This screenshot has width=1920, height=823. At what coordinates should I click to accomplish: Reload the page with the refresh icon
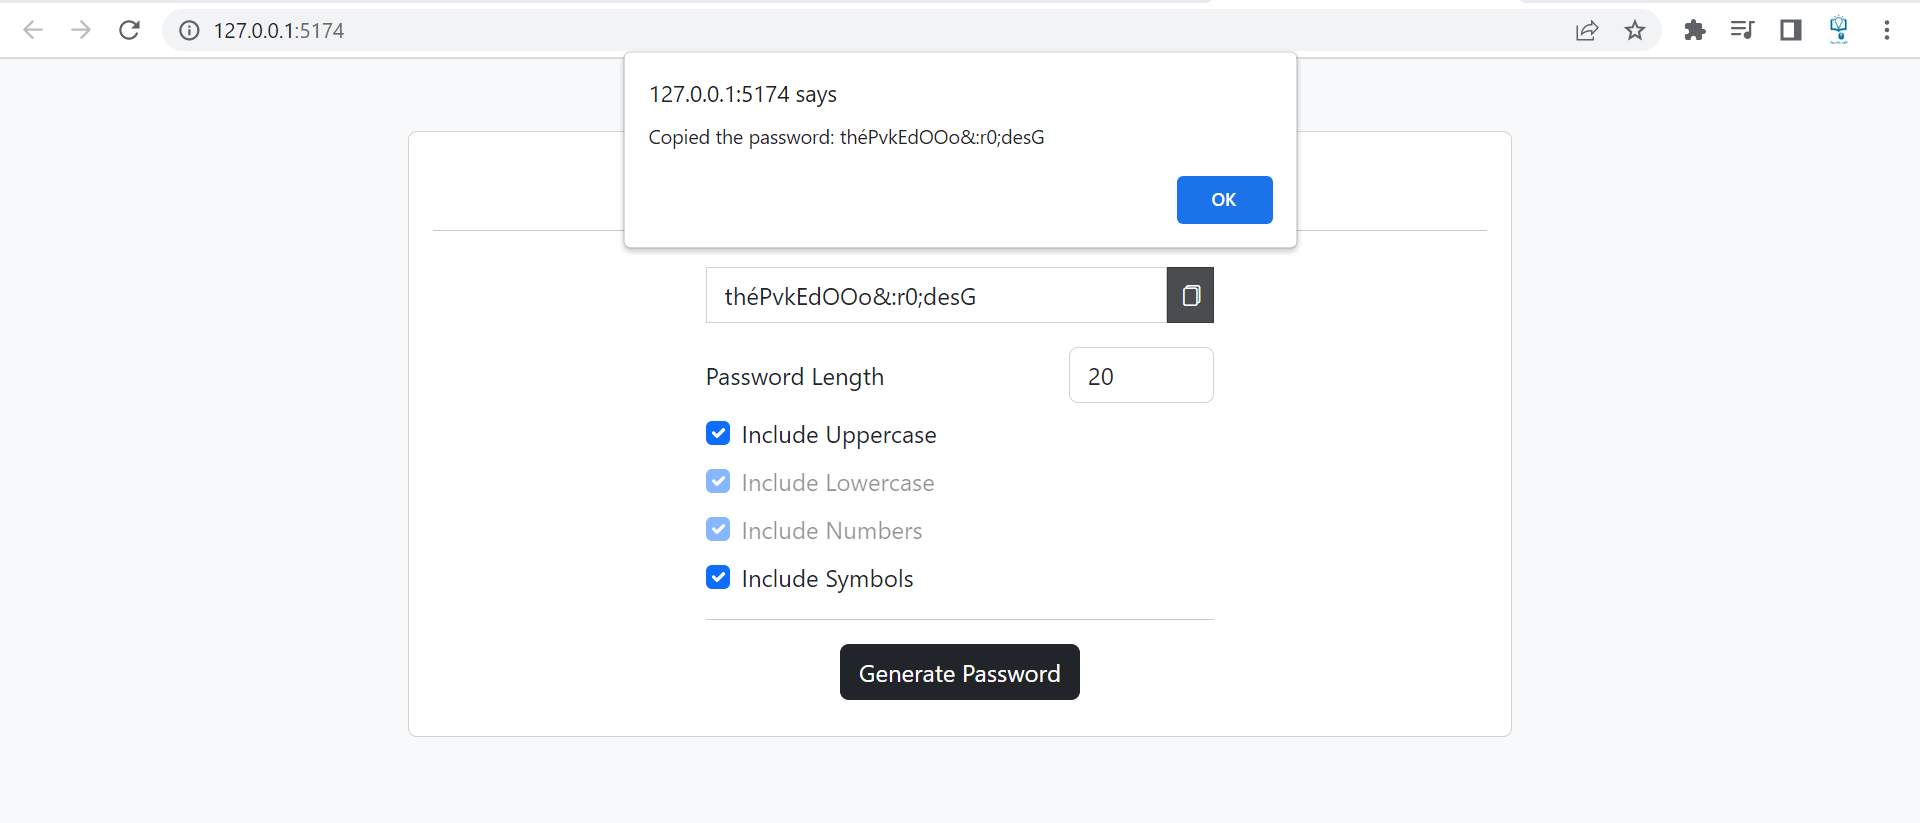129,30
